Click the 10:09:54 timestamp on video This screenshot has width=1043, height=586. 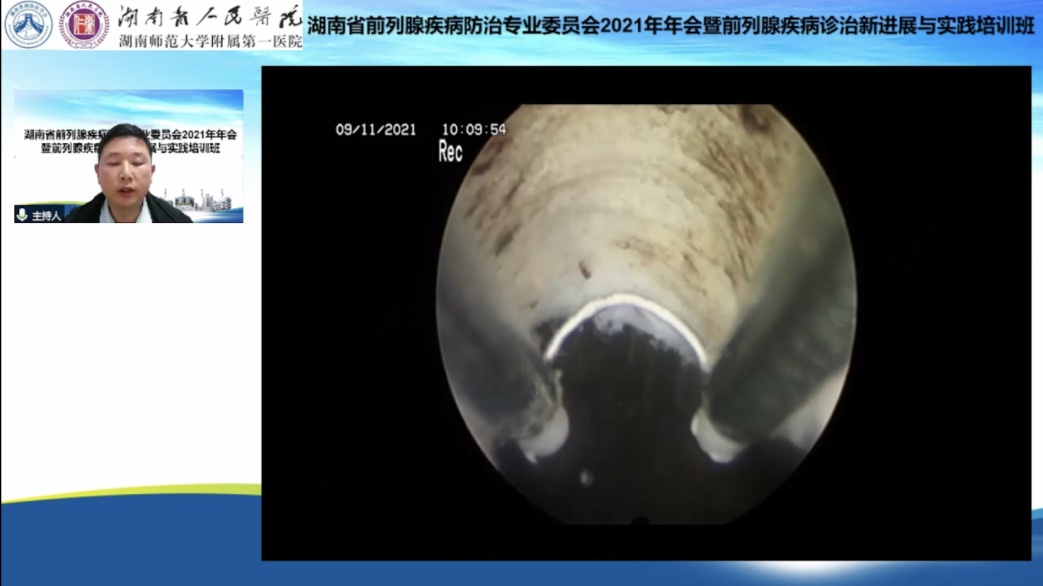pyautogui.click(x=474, y=130)
